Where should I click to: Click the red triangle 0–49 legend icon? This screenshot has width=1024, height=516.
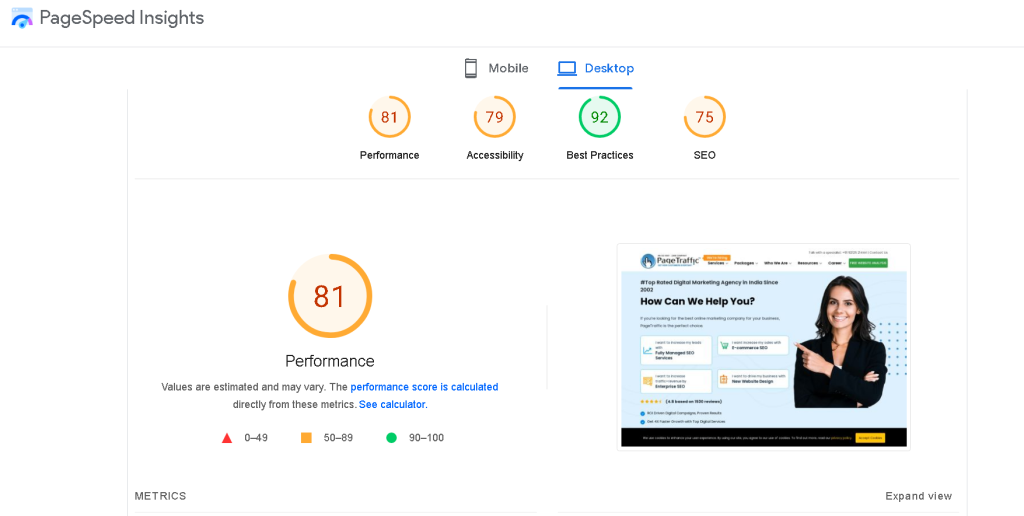click(x=227, y=438)
